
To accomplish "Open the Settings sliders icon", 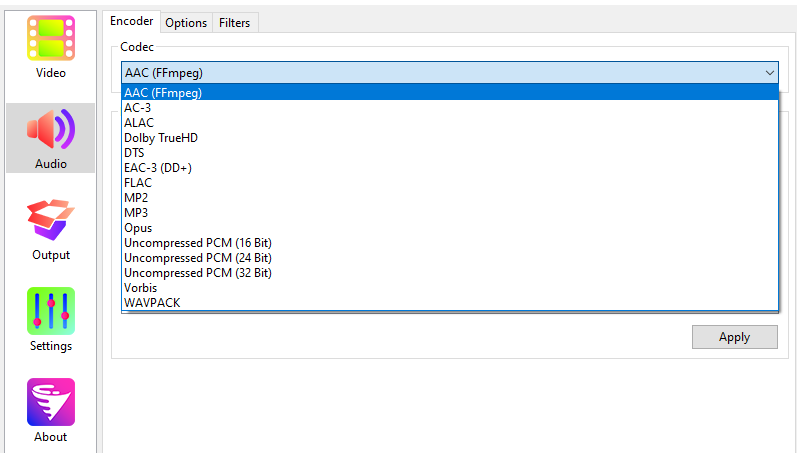I will [x=51, y=311].
